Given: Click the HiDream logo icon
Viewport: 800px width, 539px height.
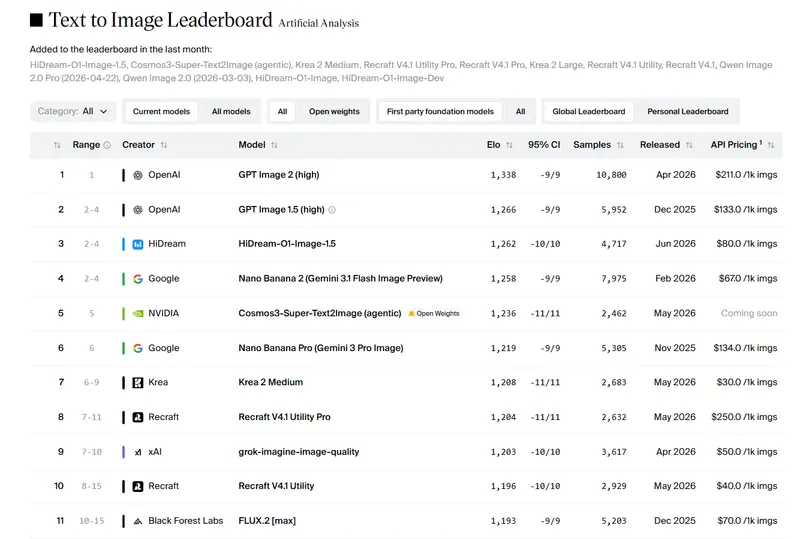Looking at the screenshot, I should click(x=138, y=244).
